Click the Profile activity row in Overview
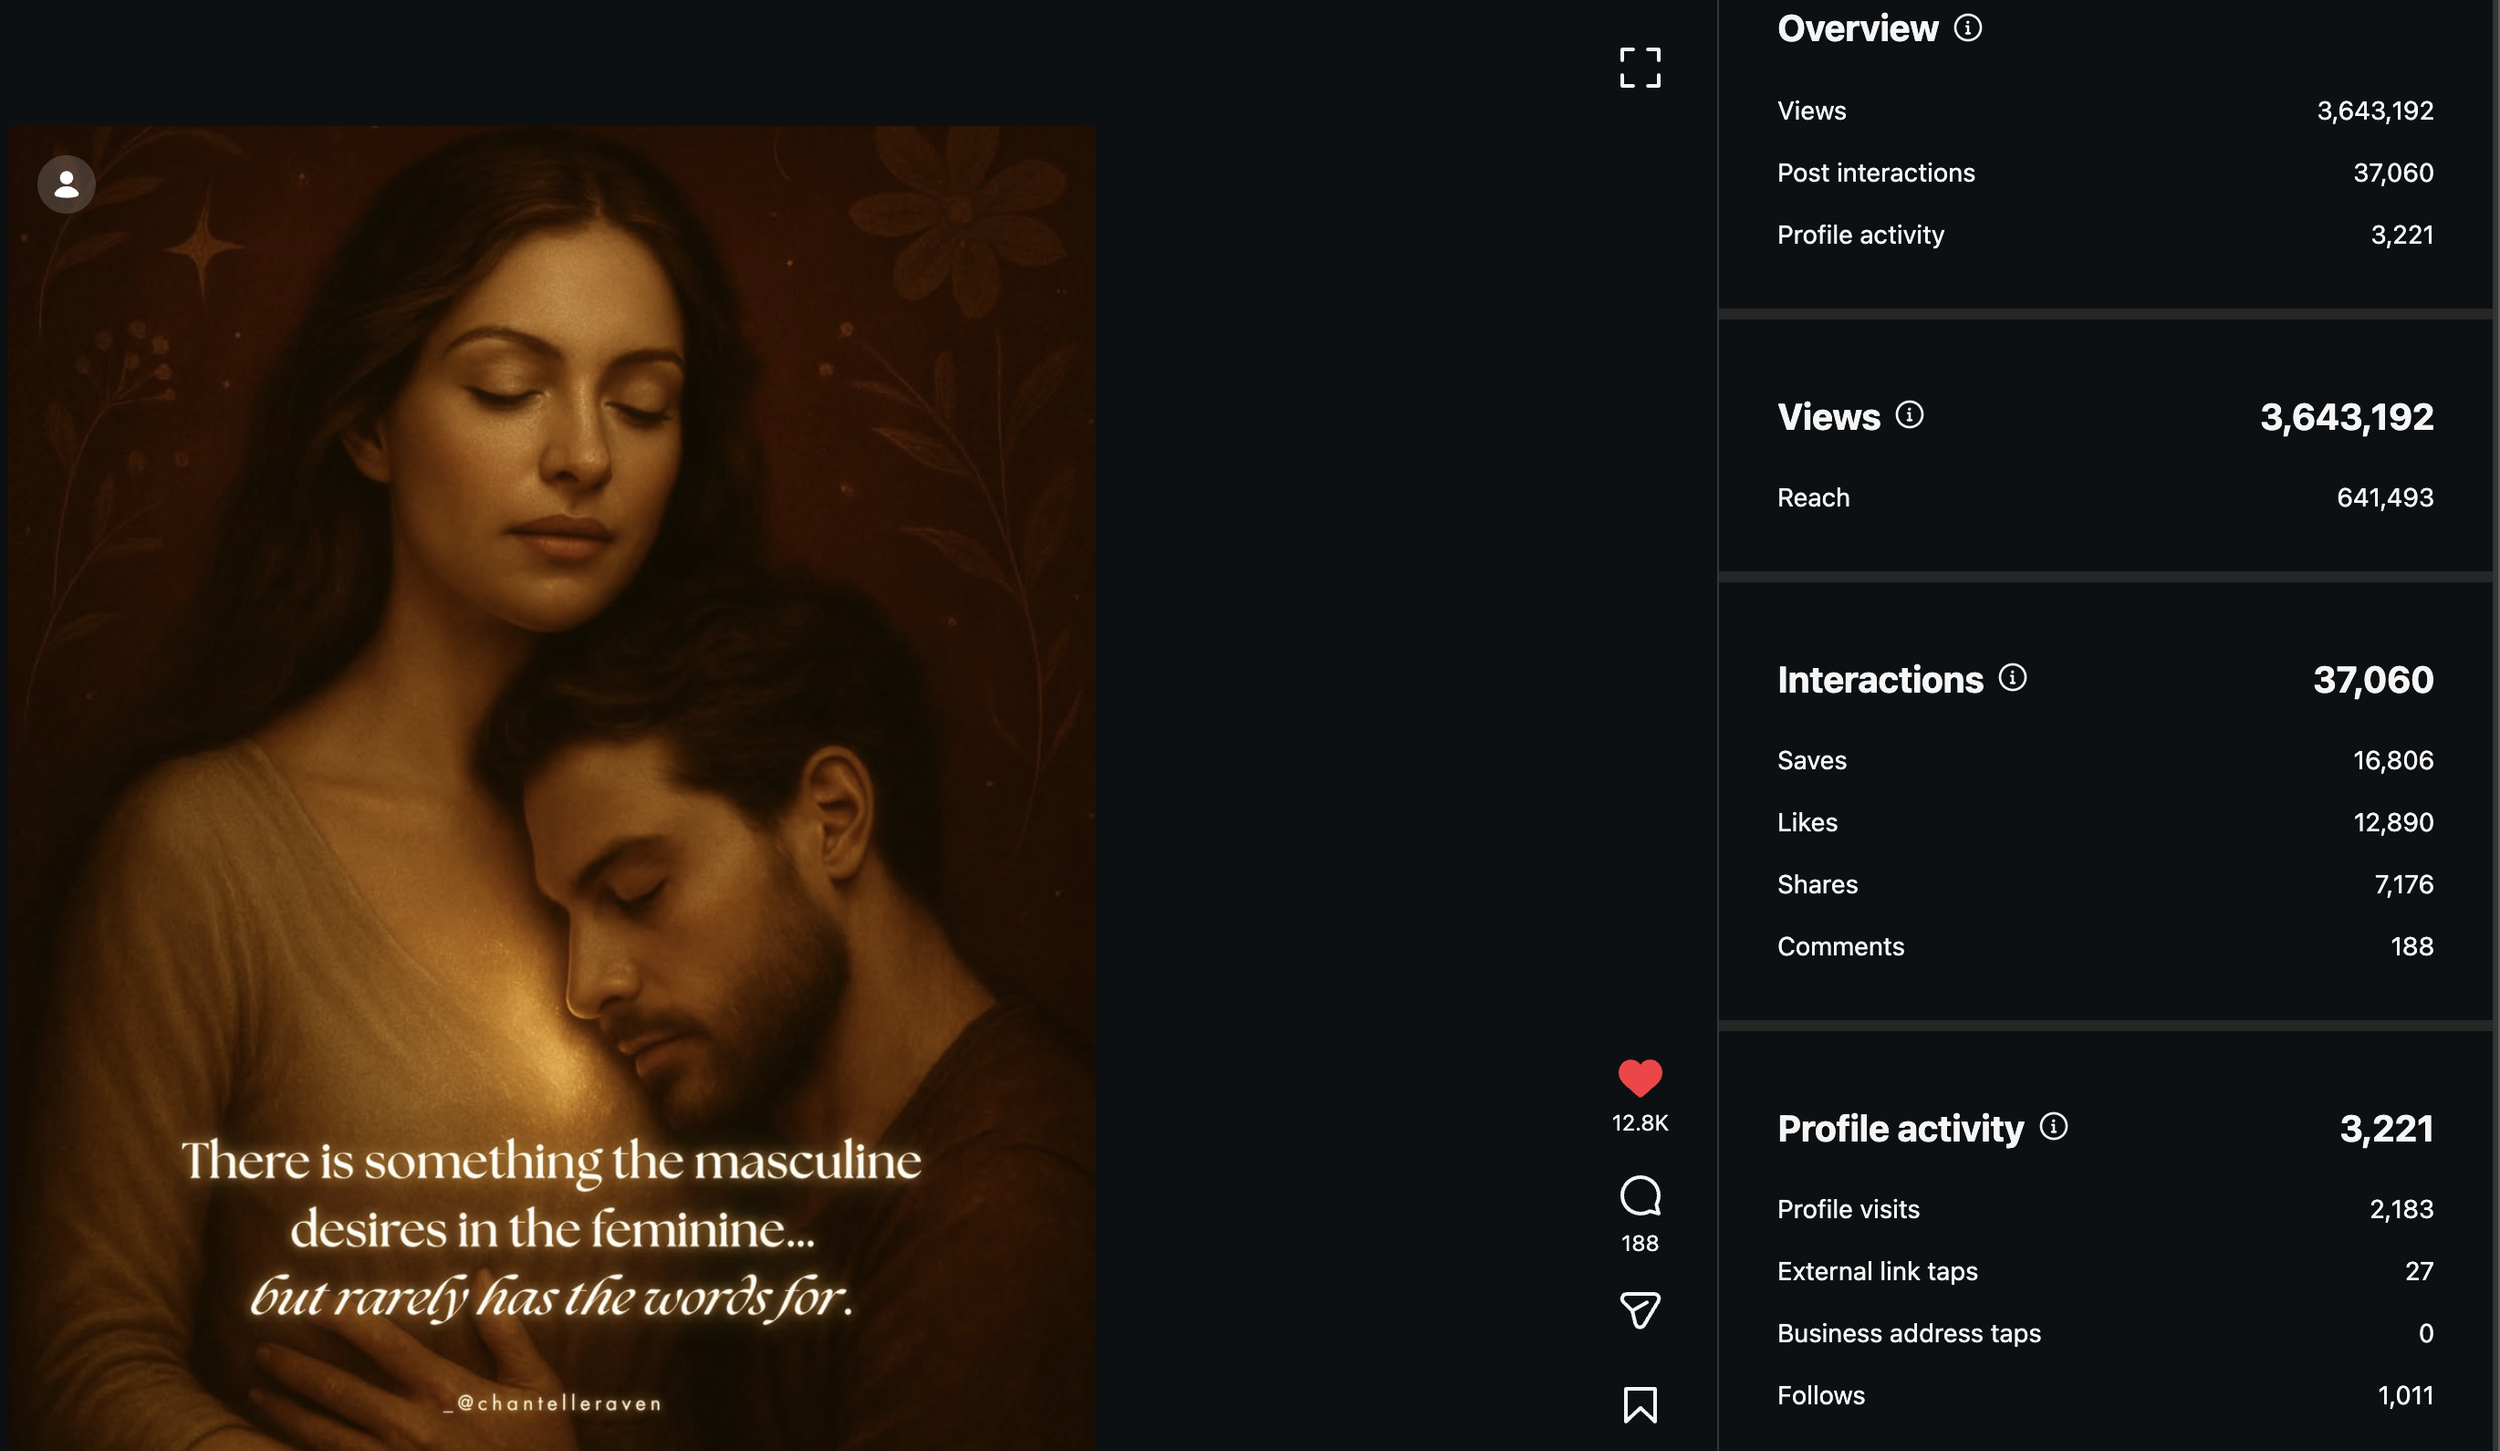 [2104, 235]
